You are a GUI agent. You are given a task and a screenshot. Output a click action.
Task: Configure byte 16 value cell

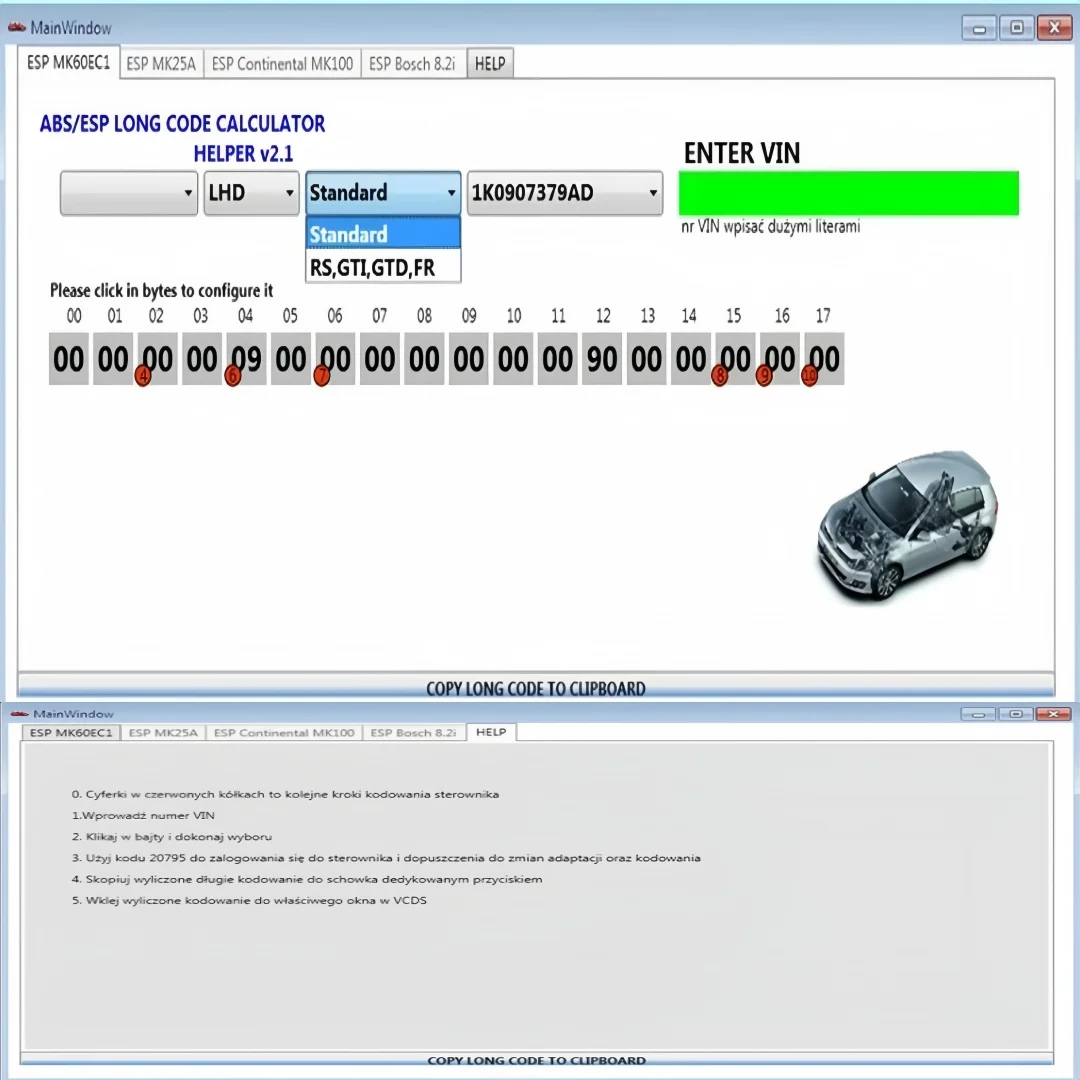point(780,359)
